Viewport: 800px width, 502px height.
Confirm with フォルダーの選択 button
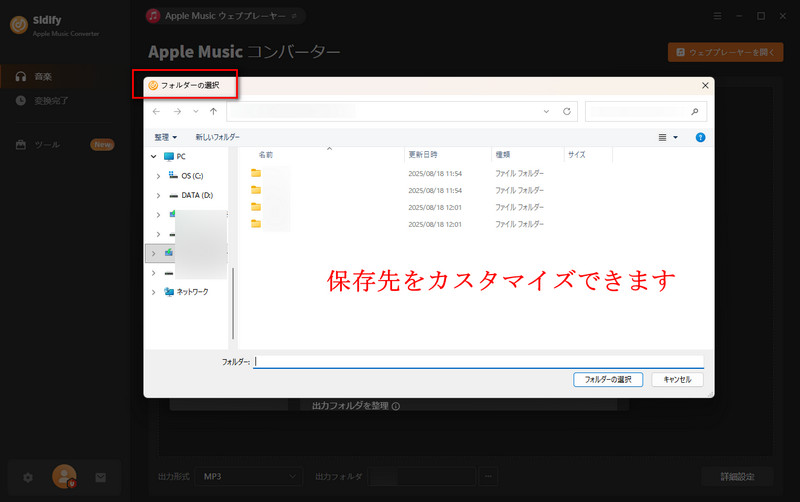[608, 380]
